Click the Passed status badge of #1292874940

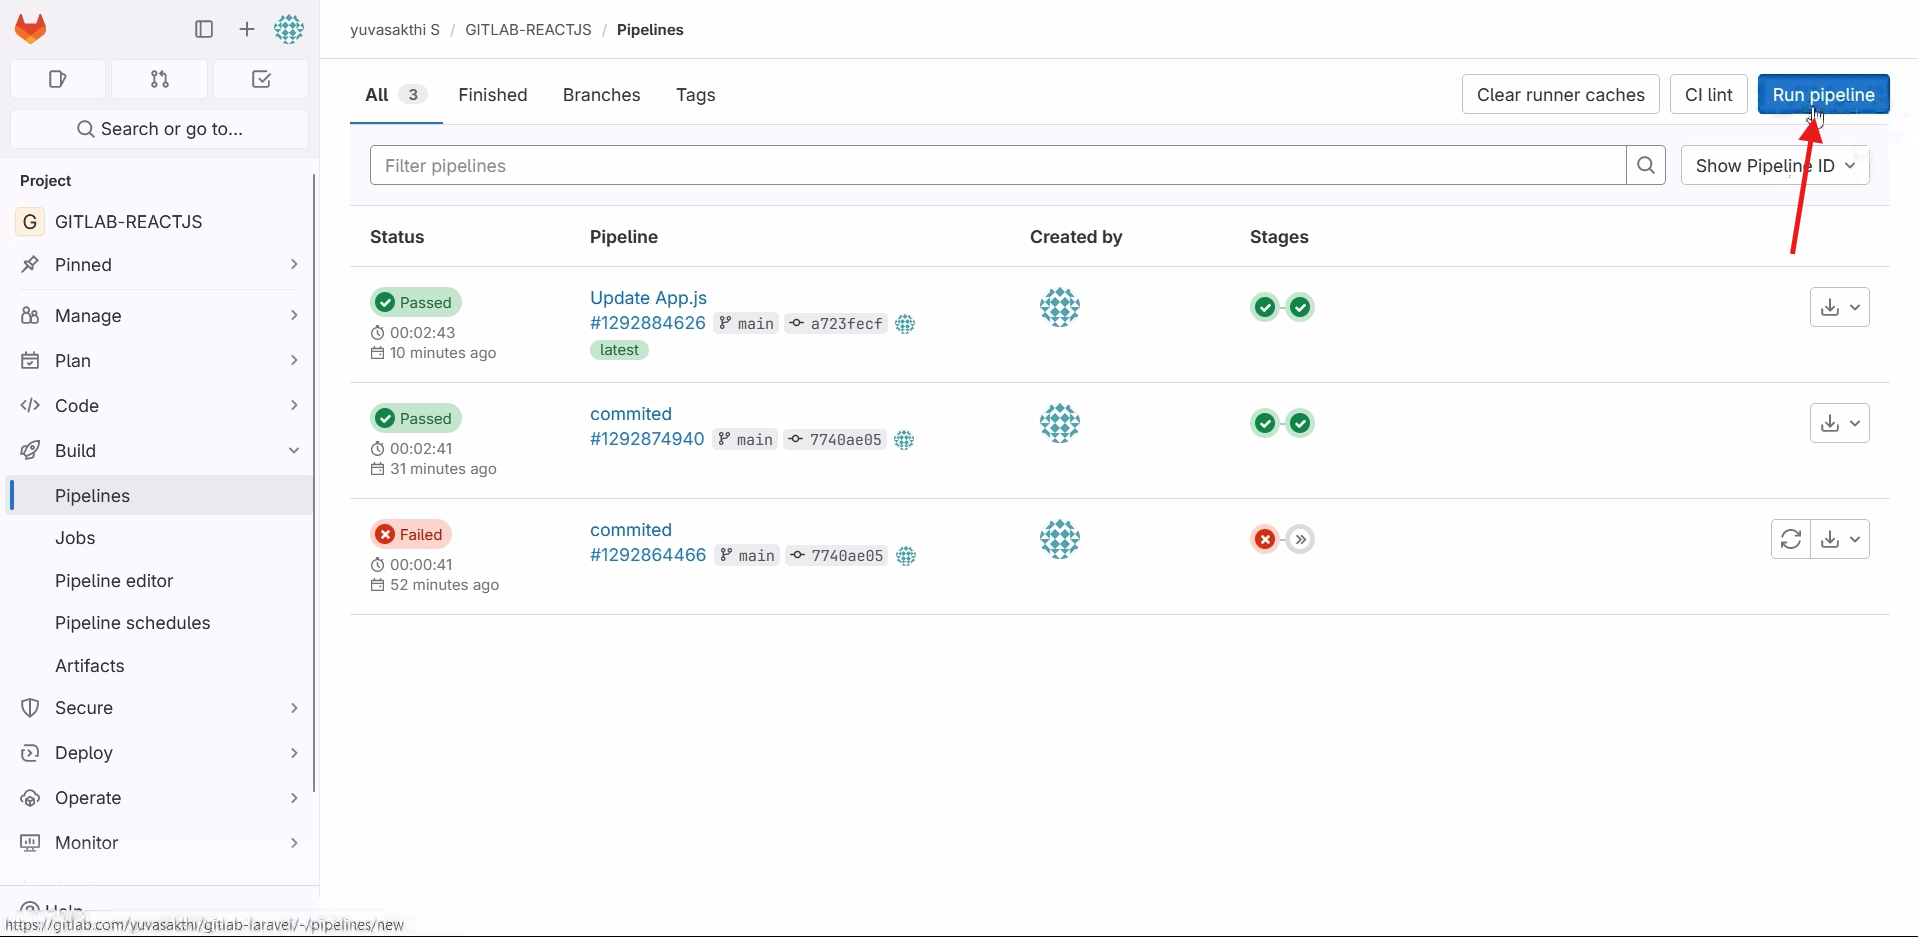(x=415, y=418)
